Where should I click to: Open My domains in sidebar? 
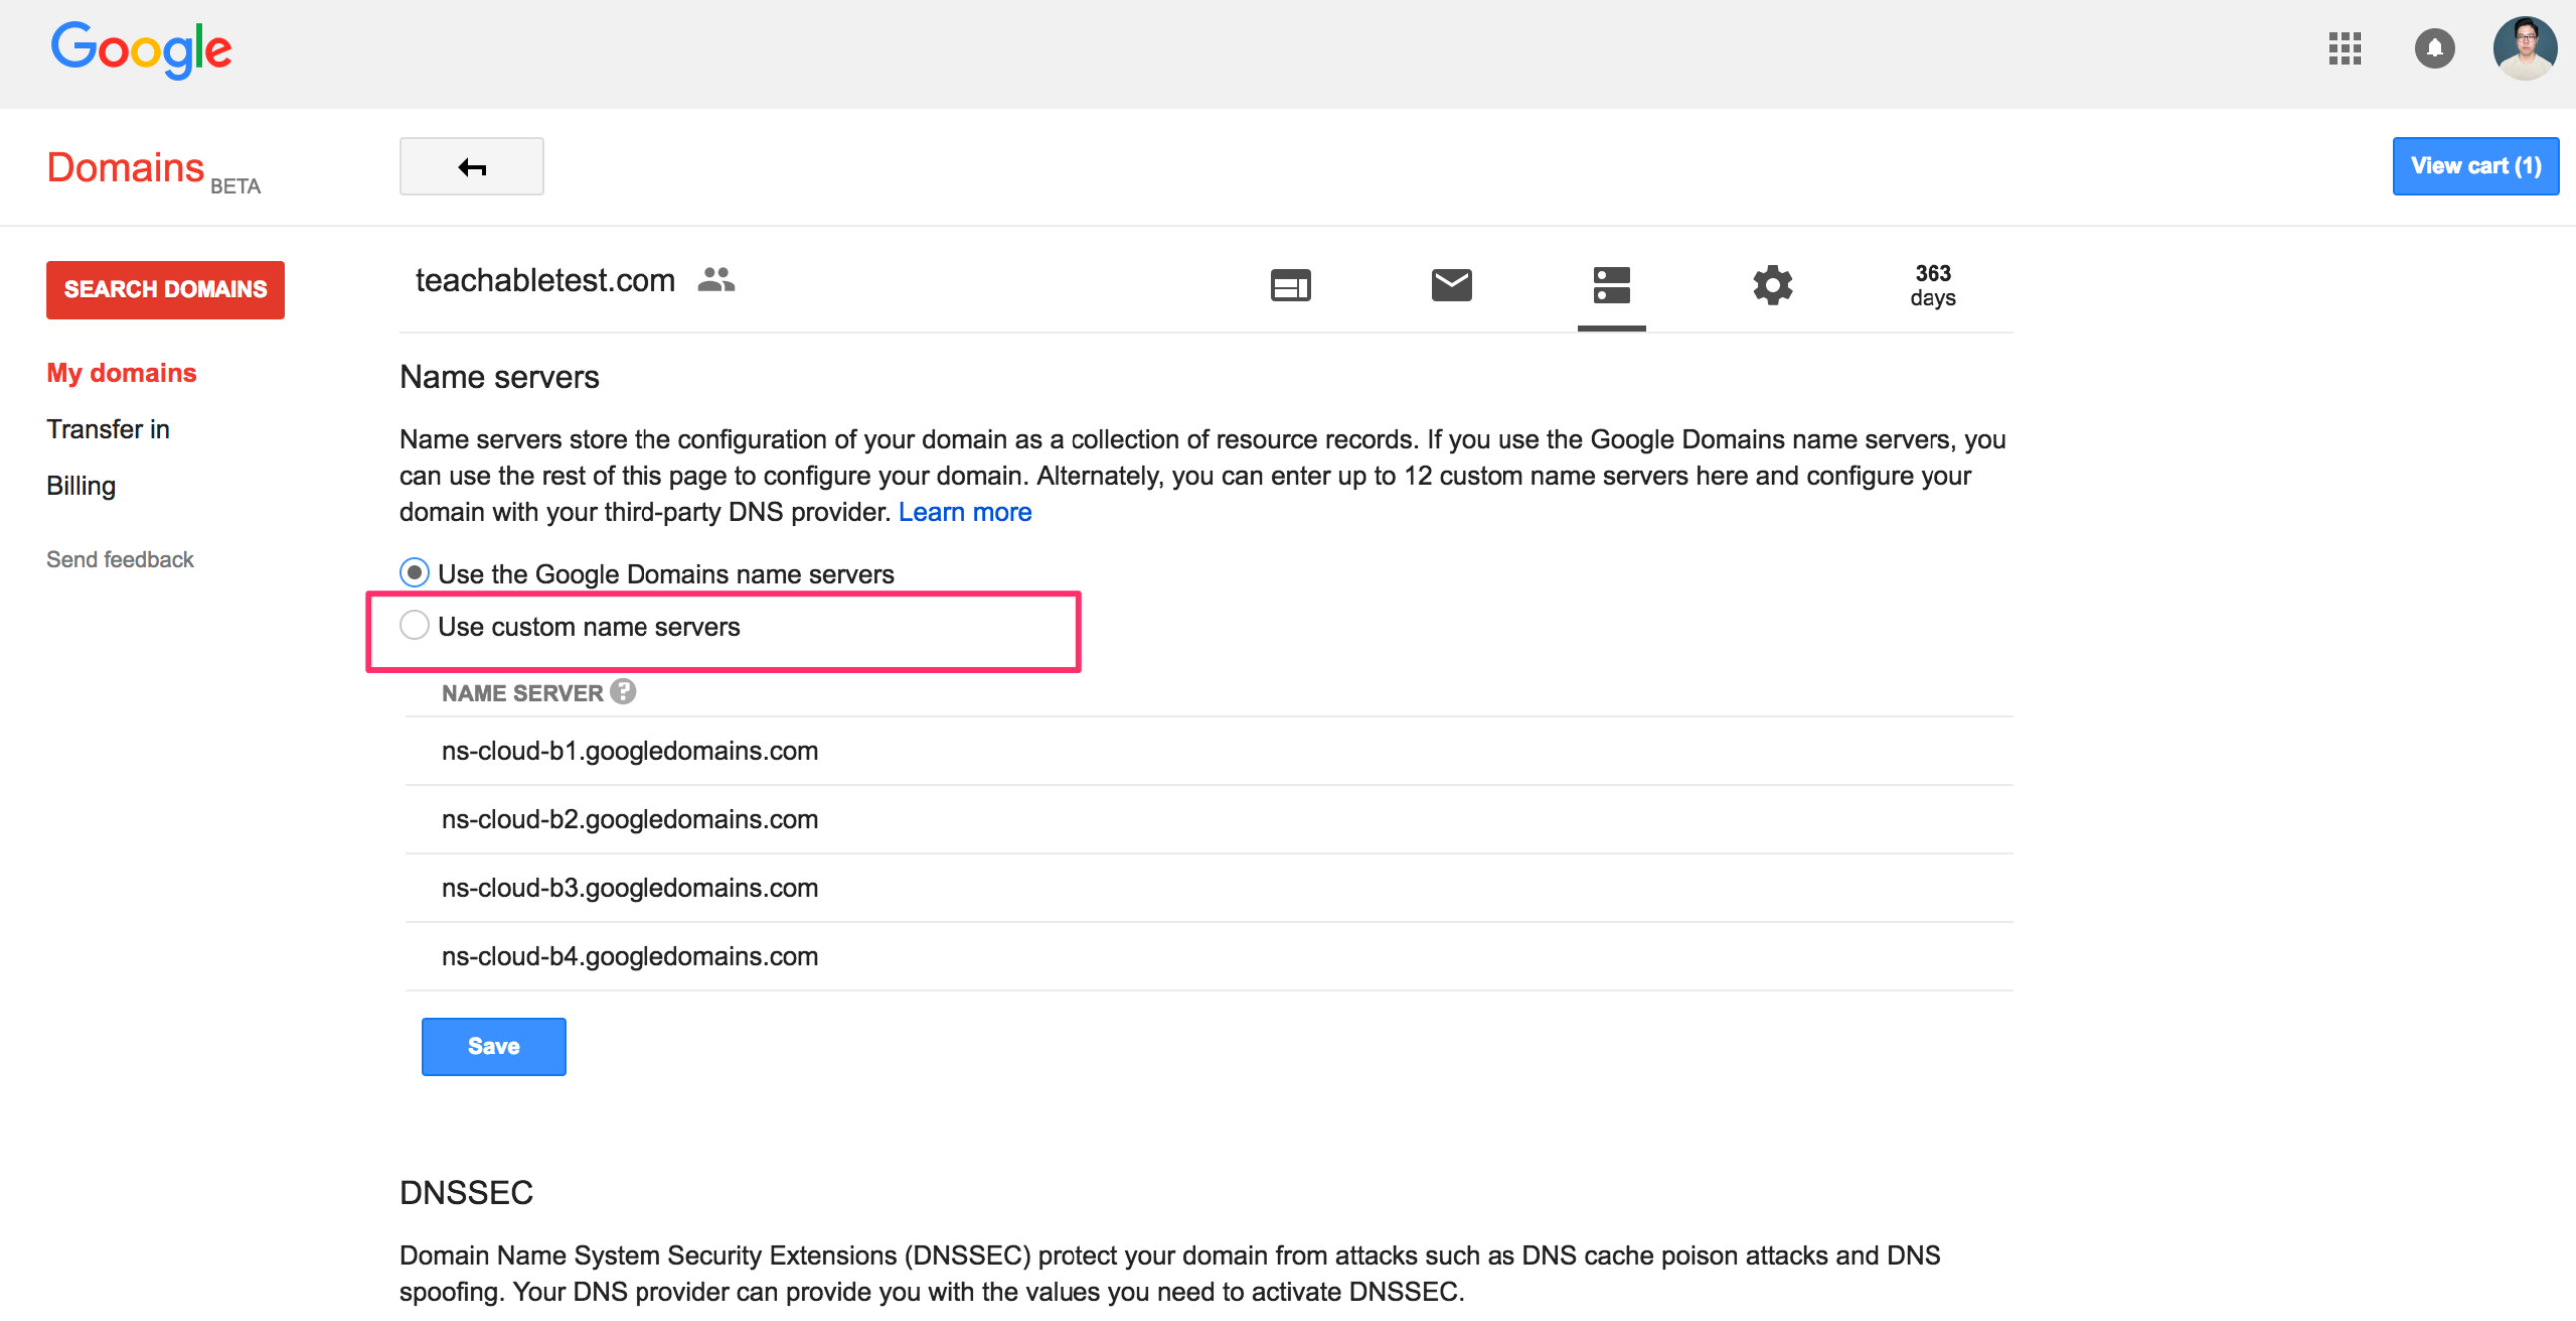click(x=121, y=373)
